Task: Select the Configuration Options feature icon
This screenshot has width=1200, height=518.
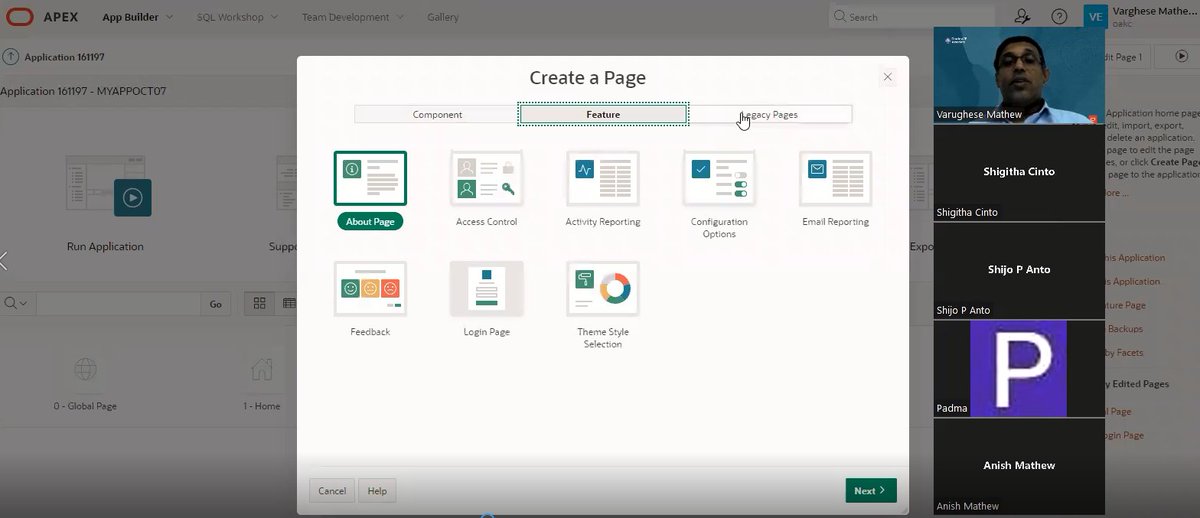Action: pyautogui.click(x=719, y=179)
